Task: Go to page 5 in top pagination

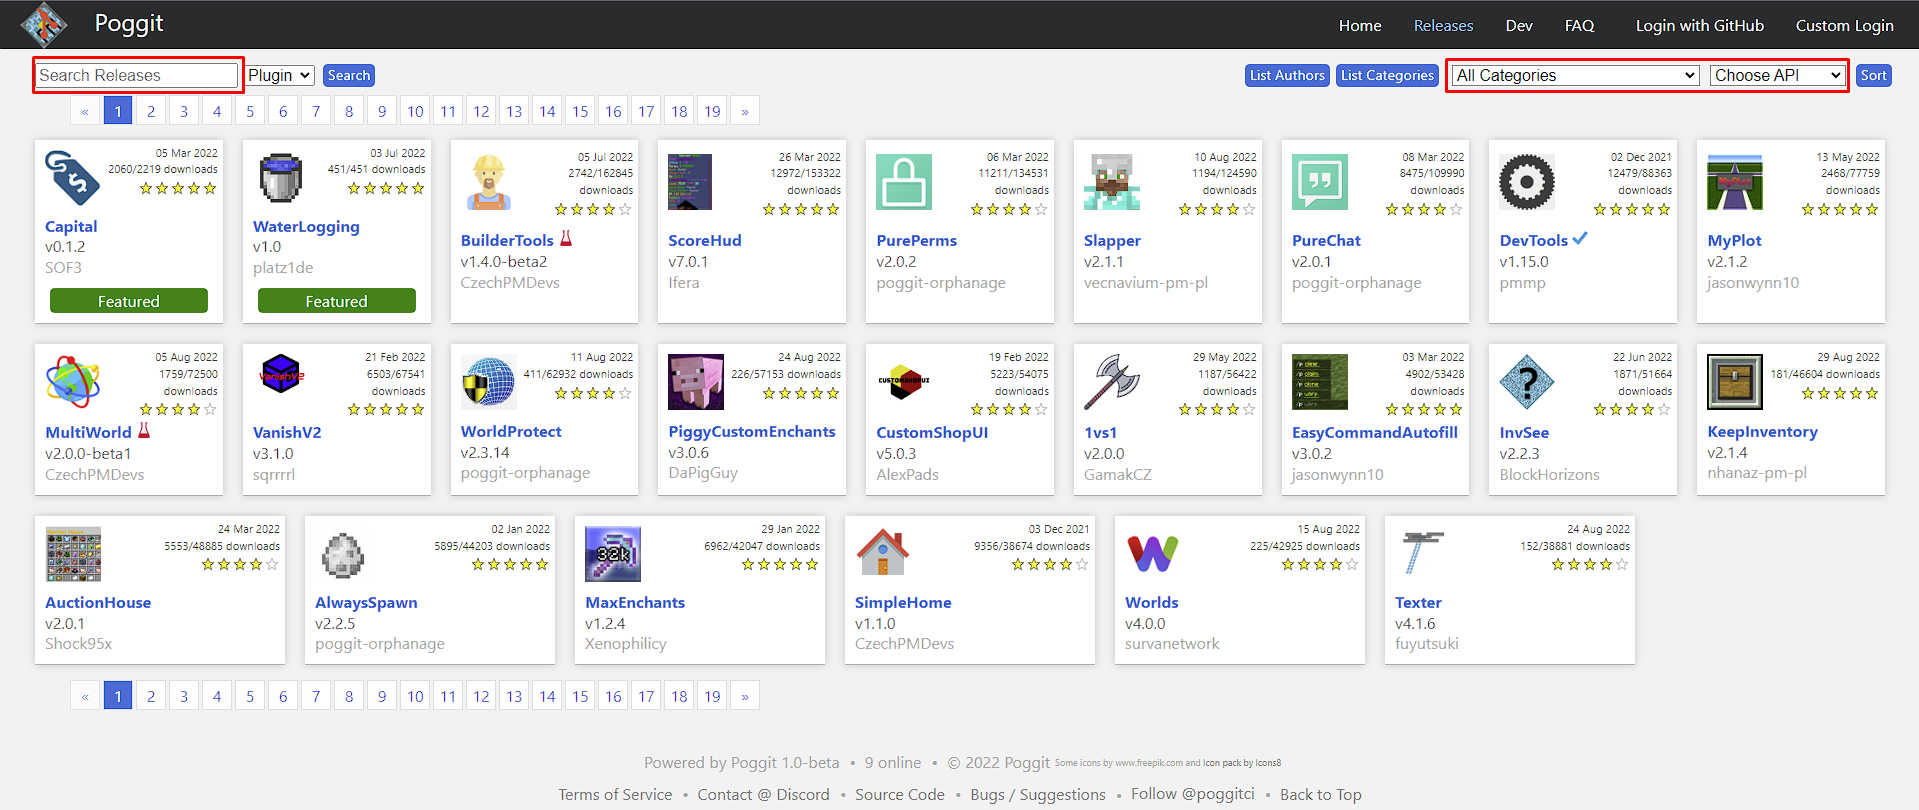Action: point(250,111)
